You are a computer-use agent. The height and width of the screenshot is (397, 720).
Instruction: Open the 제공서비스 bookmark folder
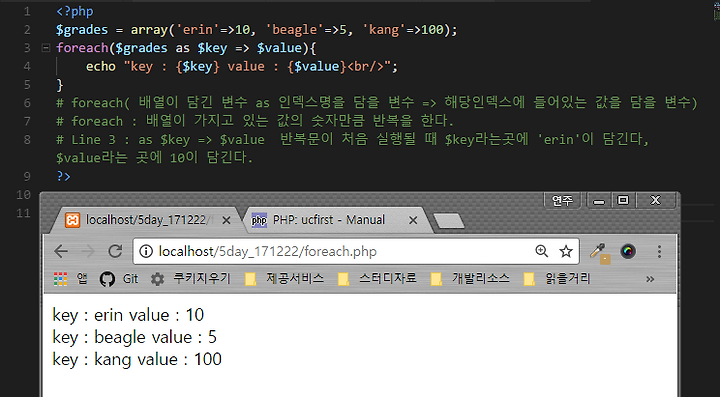pyautogui.click(x=284, y=279)
